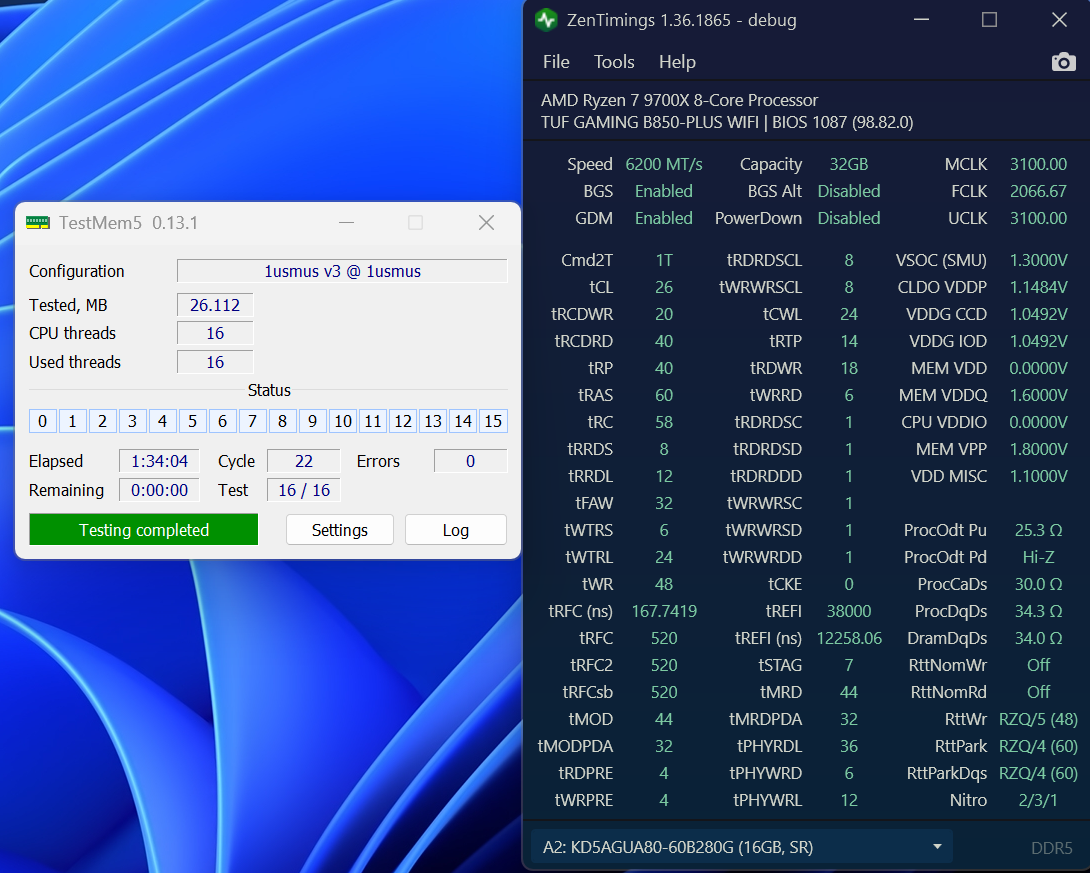
Task: Close the ZenTimings window
Action: (x=1059, y=19)
